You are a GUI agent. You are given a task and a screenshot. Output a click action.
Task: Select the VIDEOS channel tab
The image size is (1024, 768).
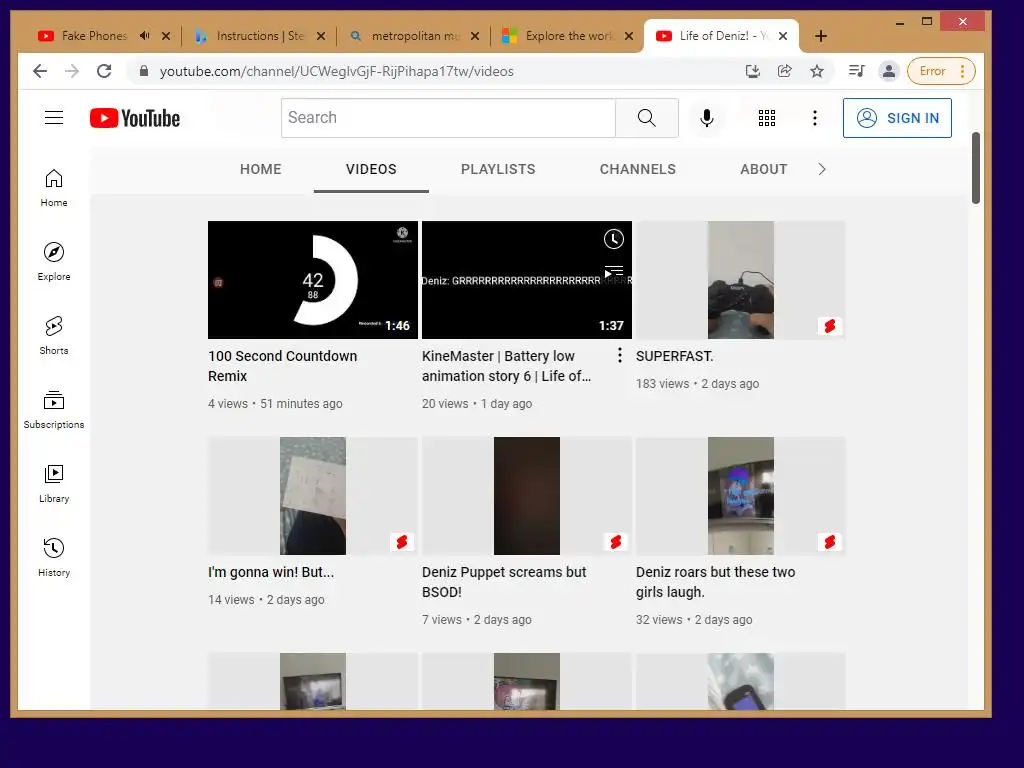[371, 169]
